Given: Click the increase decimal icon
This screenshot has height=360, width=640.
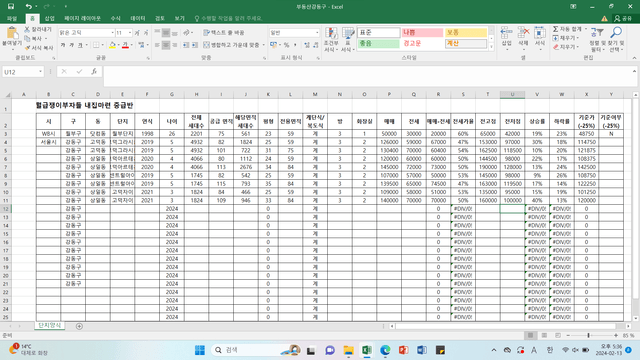Looking at the screenshot, I should pos(307,45).
